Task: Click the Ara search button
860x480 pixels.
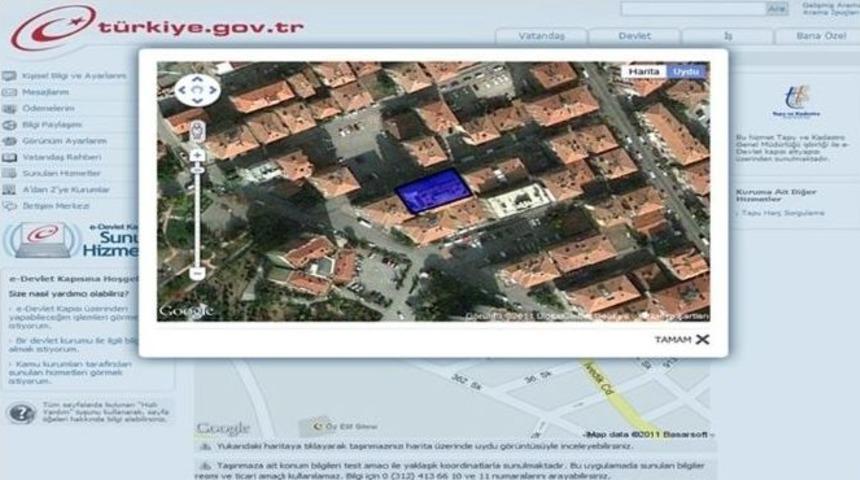Action: 777,9
